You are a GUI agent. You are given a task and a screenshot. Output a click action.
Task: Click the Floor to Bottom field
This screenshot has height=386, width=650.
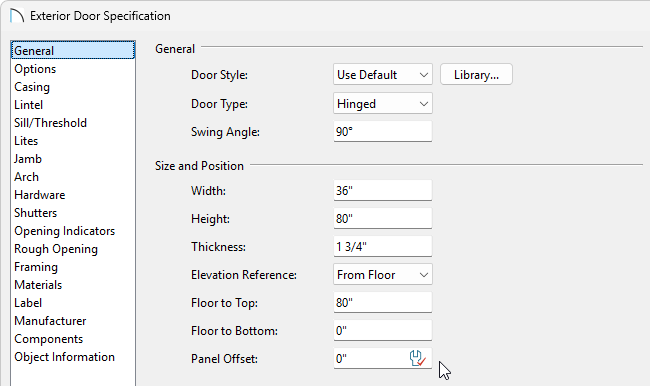click(383, 330)
